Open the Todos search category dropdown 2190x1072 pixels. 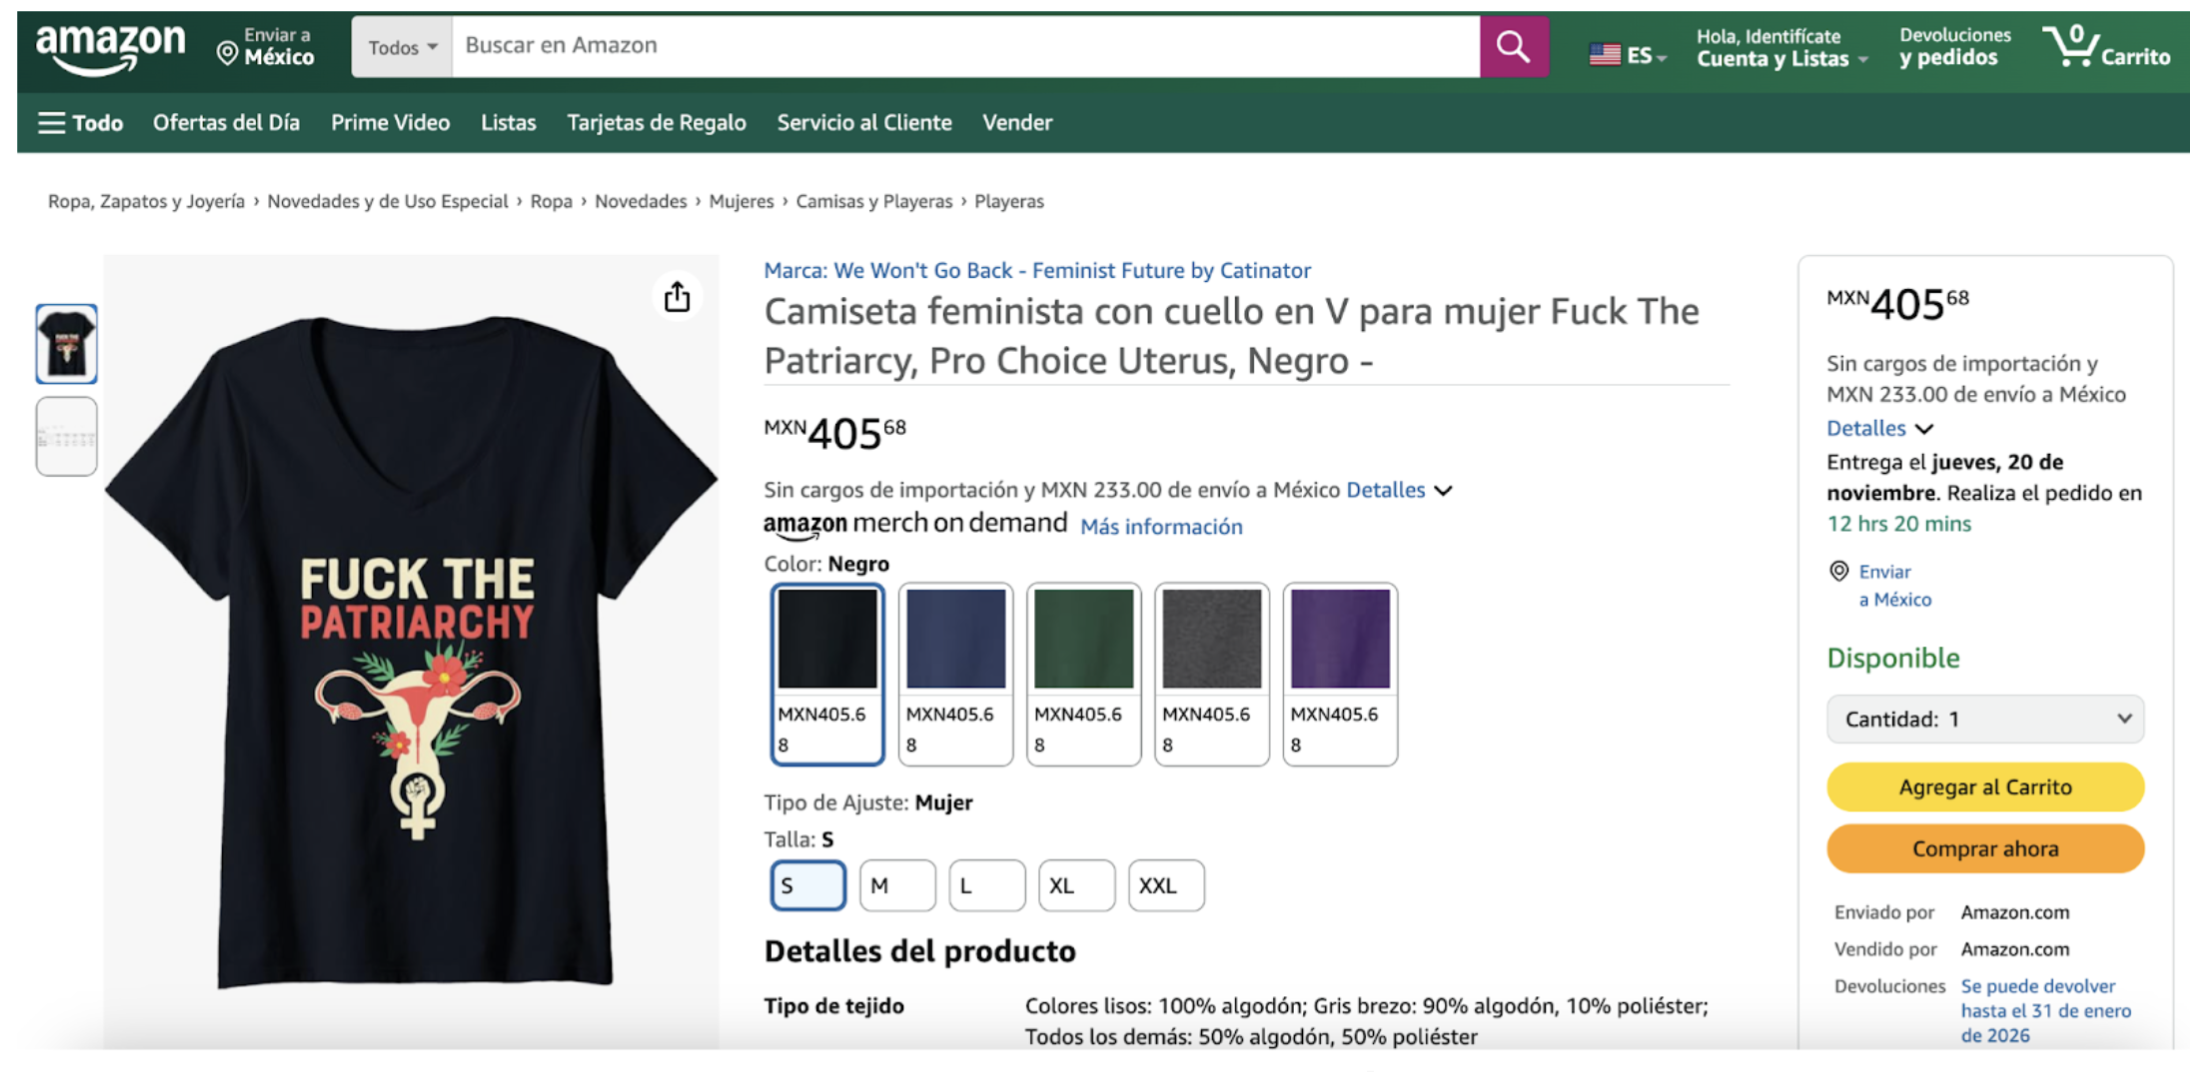402,47
